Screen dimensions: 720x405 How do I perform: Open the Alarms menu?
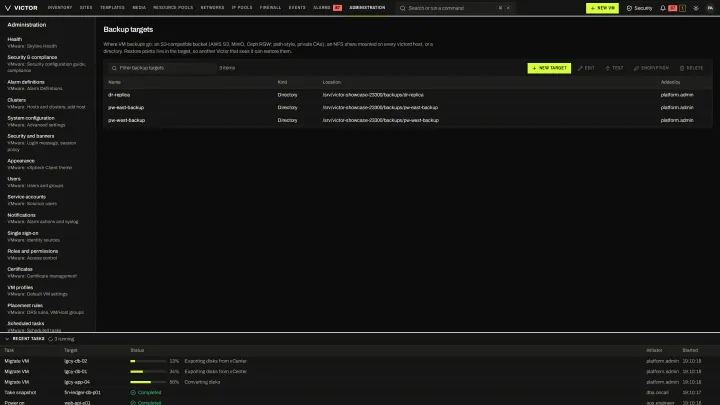322,8
